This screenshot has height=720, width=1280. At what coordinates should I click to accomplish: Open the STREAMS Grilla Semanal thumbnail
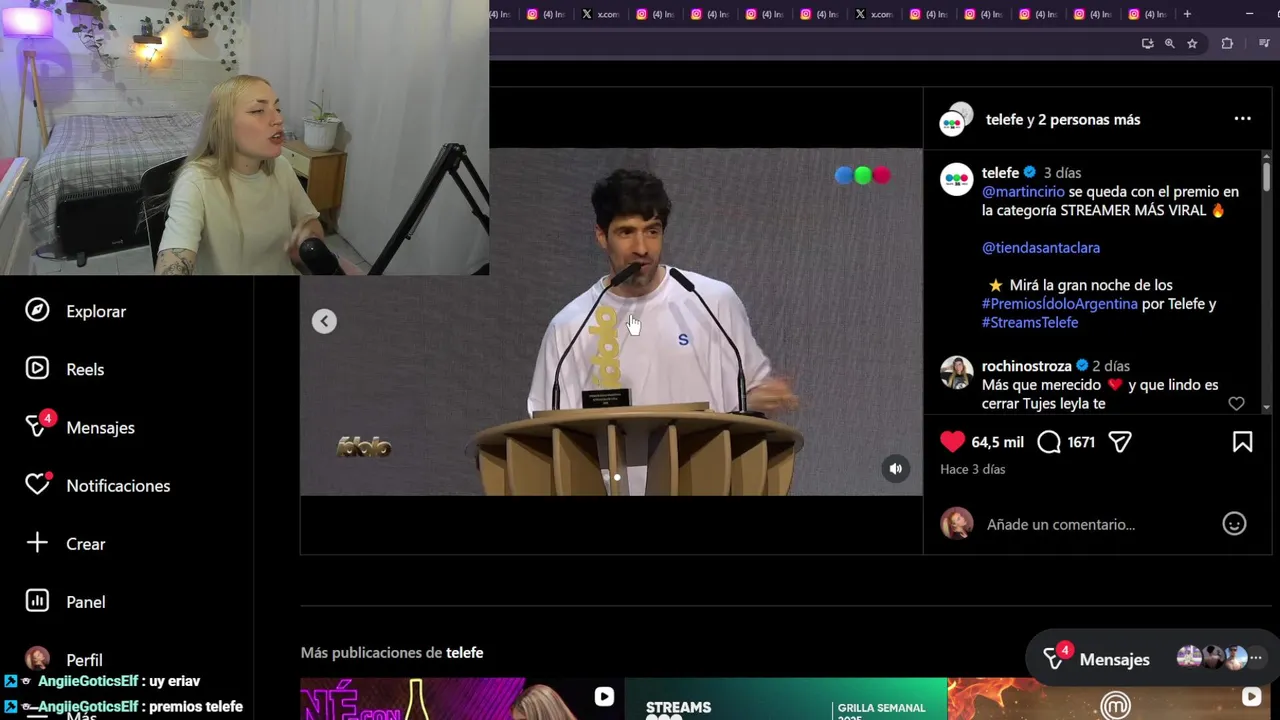785,699
